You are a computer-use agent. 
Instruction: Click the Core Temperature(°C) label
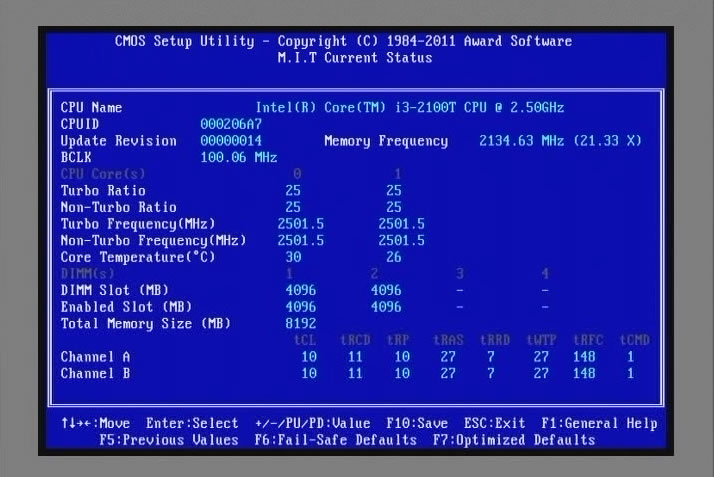[138, 257]
